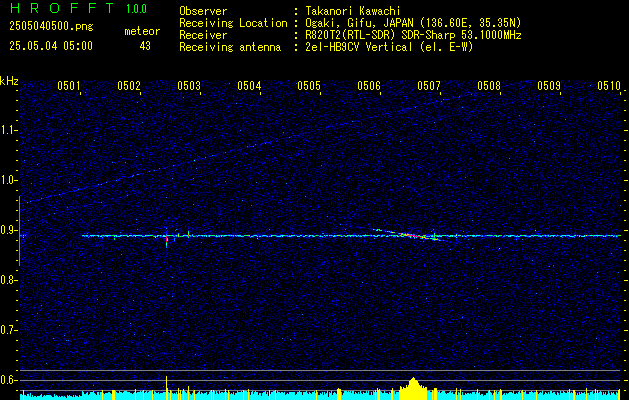Viewport: 629px width, 400px height.
Task: Click the meteor count 43
Action: point(145,46)
